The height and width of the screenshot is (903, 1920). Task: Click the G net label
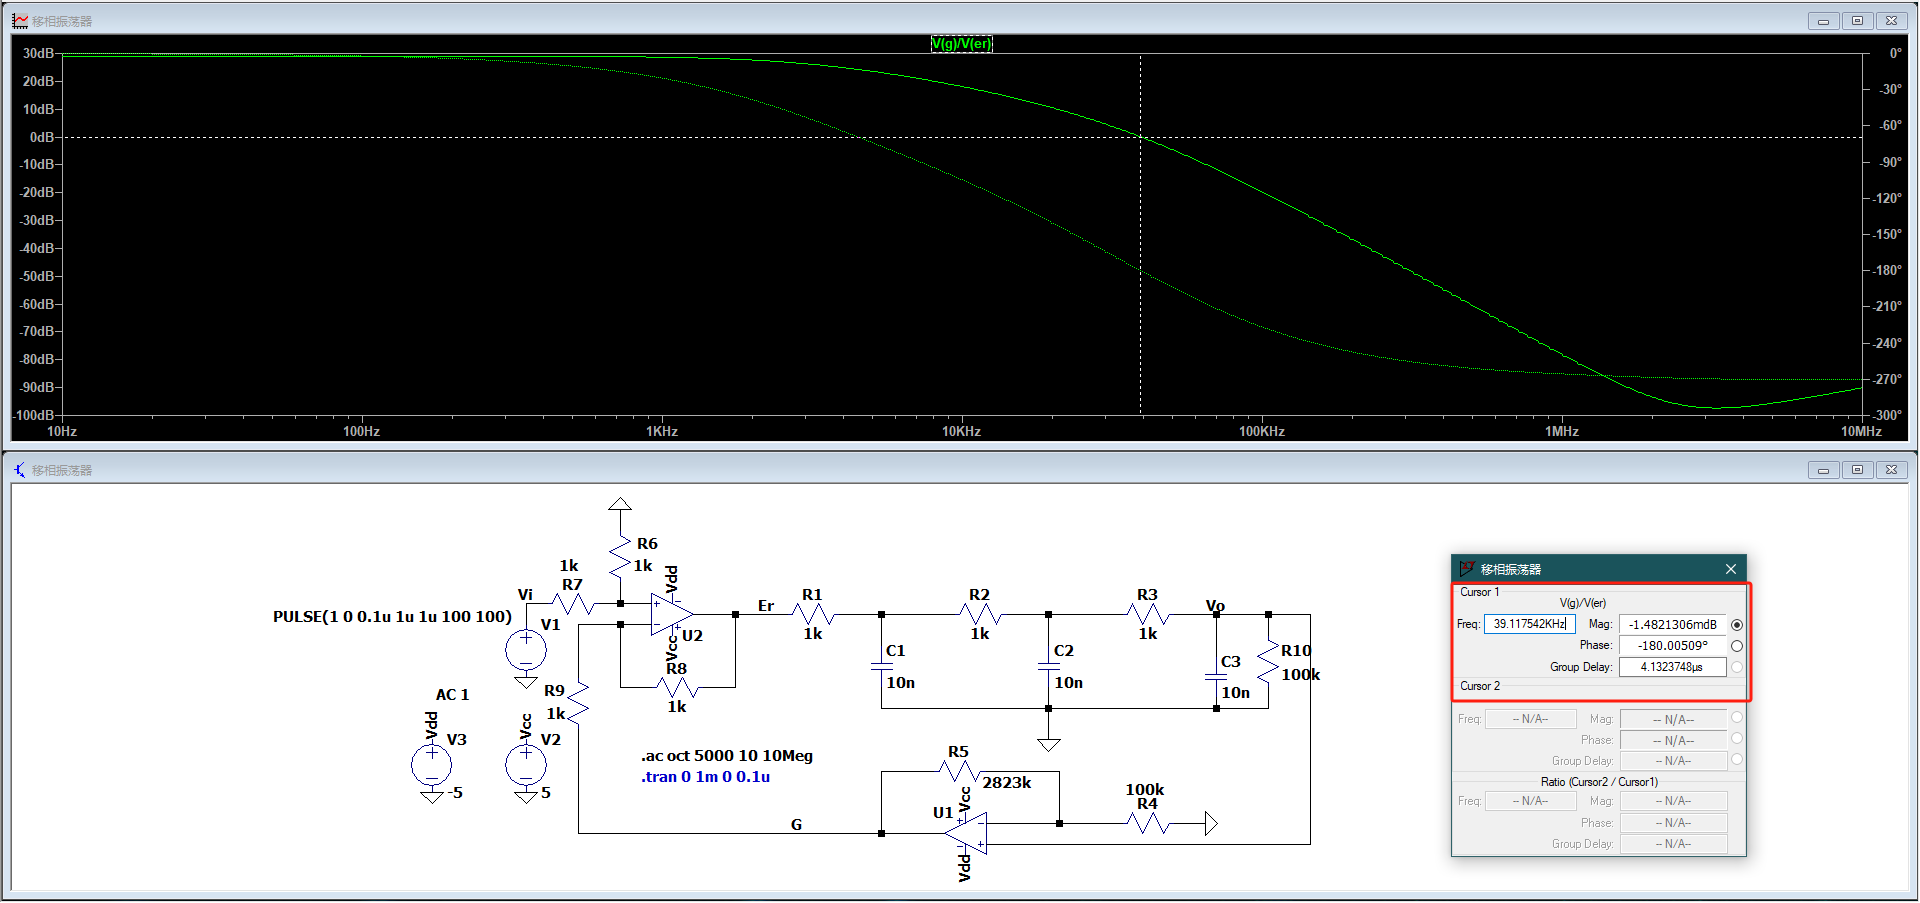[796, 825]
